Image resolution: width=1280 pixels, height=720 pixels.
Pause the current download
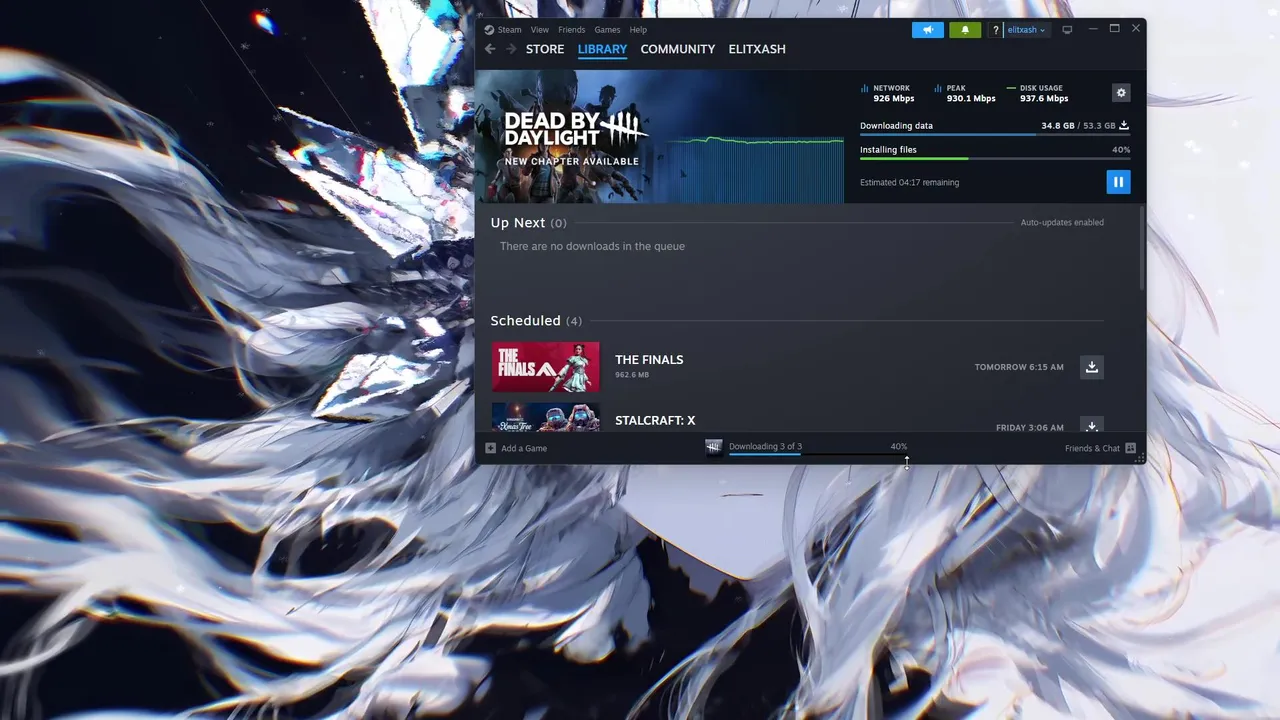1118,182
